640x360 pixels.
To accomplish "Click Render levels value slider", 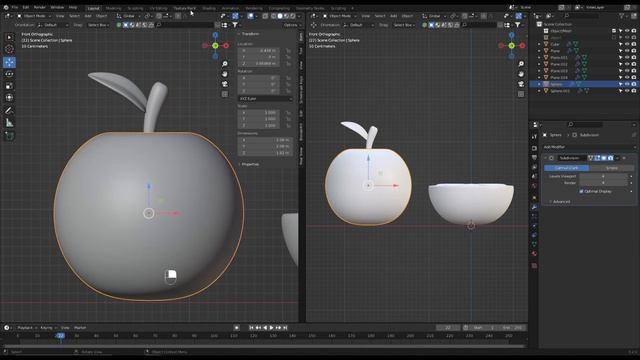I will [603, 183].
